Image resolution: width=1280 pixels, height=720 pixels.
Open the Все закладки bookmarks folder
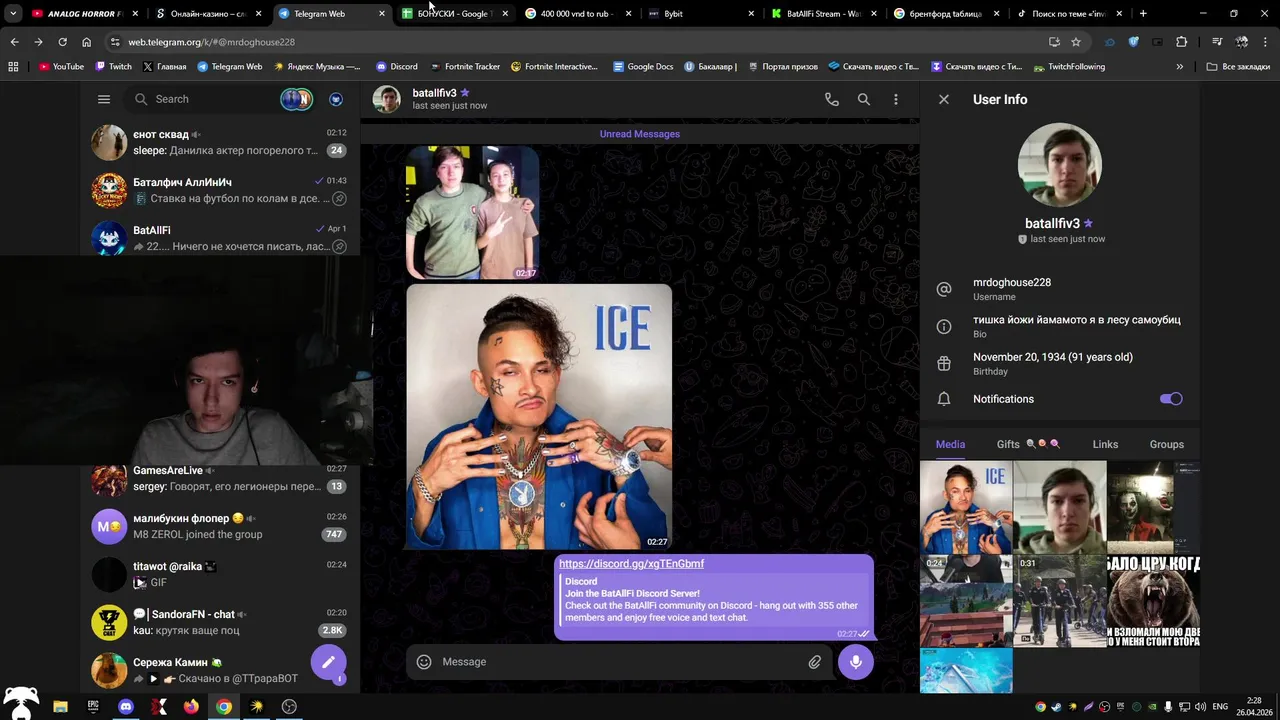pyautogui.click(x=1238, y=67)
